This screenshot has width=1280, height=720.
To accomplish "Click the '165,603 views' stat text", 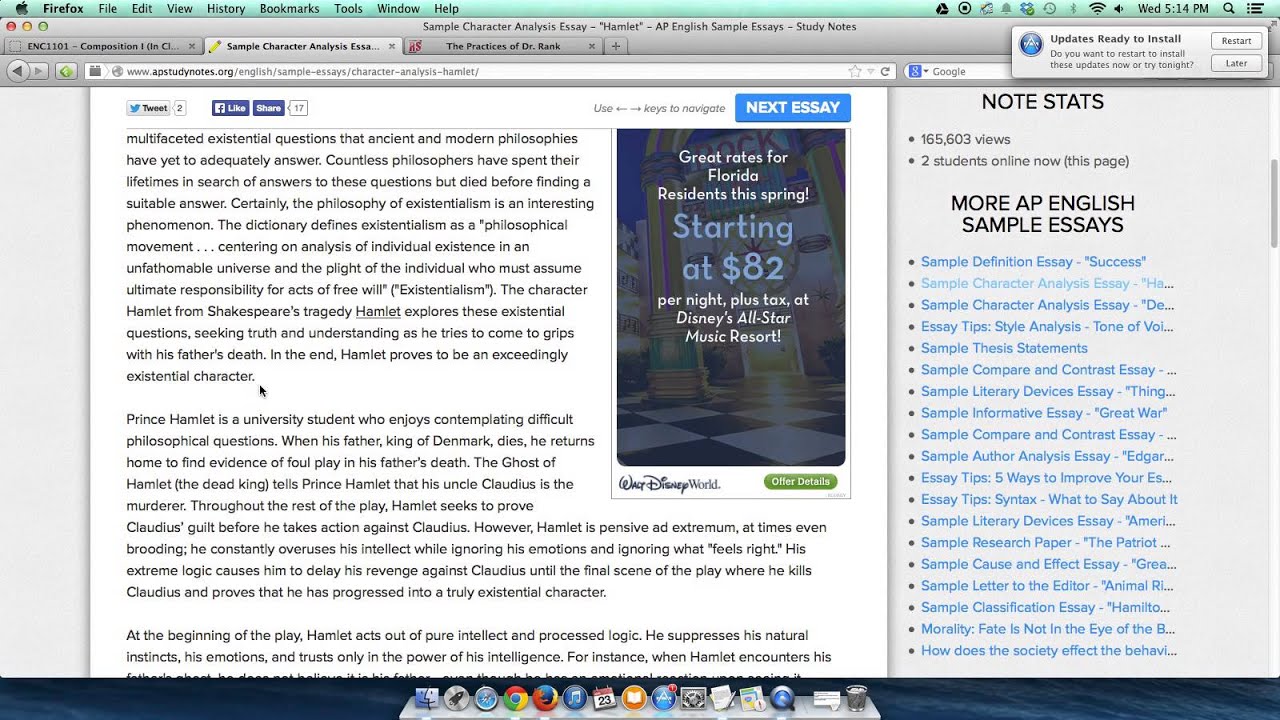I will (x=965, y=139).
